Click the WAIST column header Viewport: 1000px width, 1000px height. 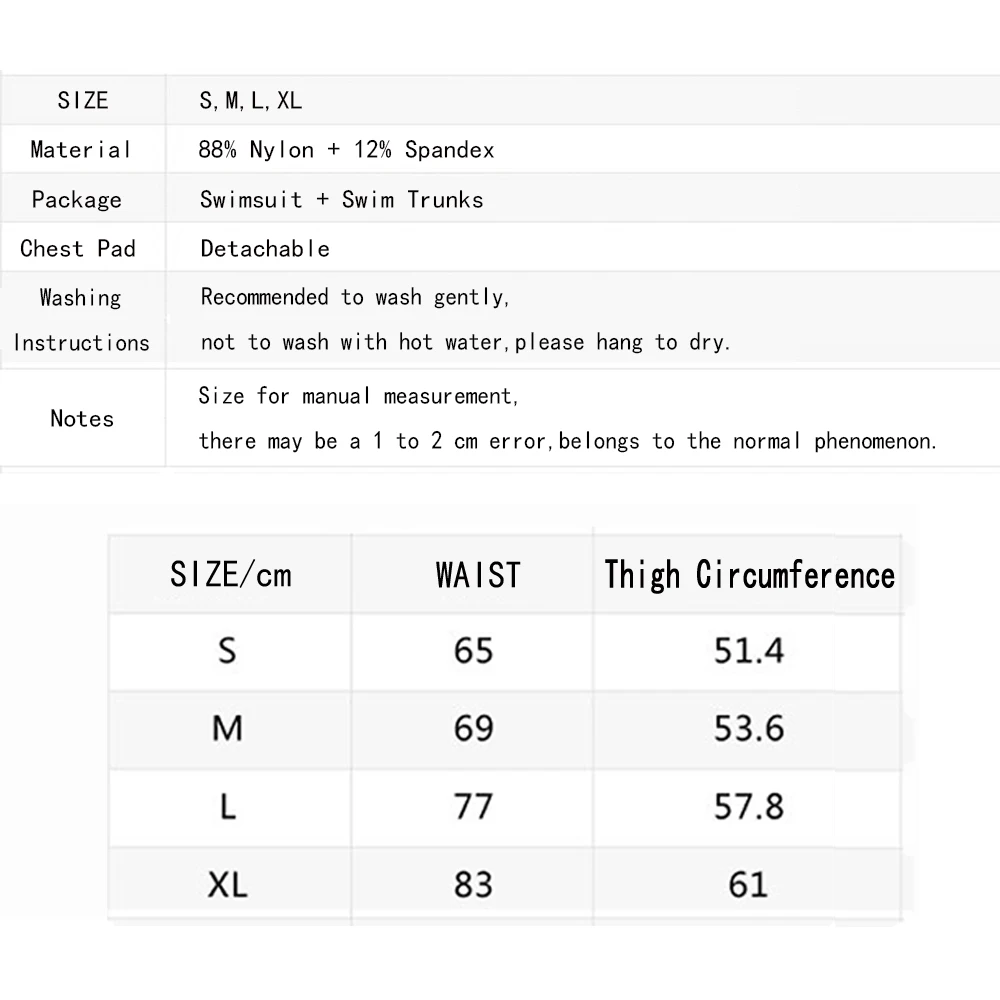pos(478,575)
